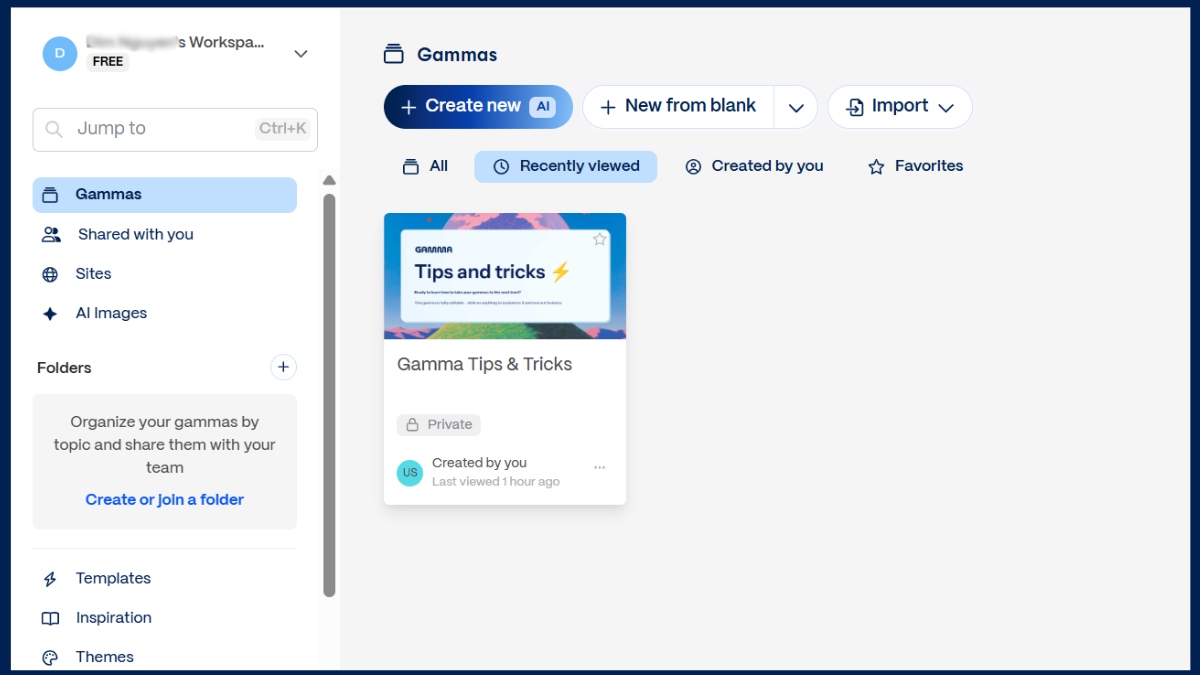Image resolution: width=1200 pixels, height=675 pixels.
Task: Click the sidebar scroll up arrow
Action: (x=329, y=181)
